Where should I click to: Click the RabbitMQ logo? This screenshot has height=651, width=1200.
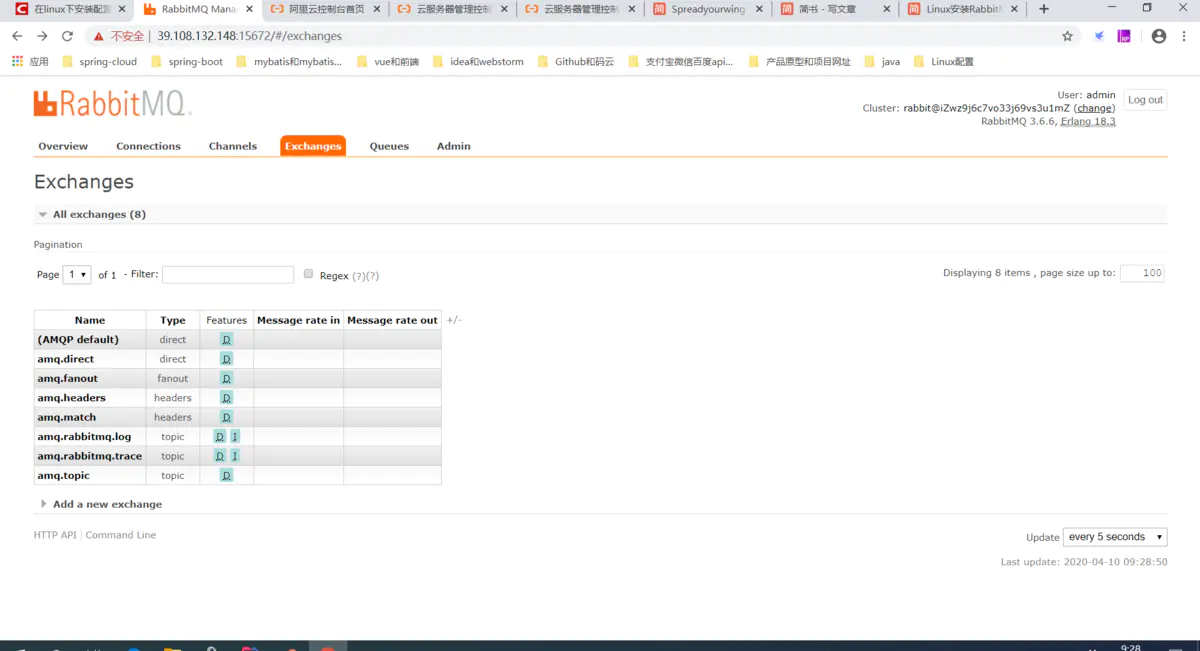coord(112,103)
